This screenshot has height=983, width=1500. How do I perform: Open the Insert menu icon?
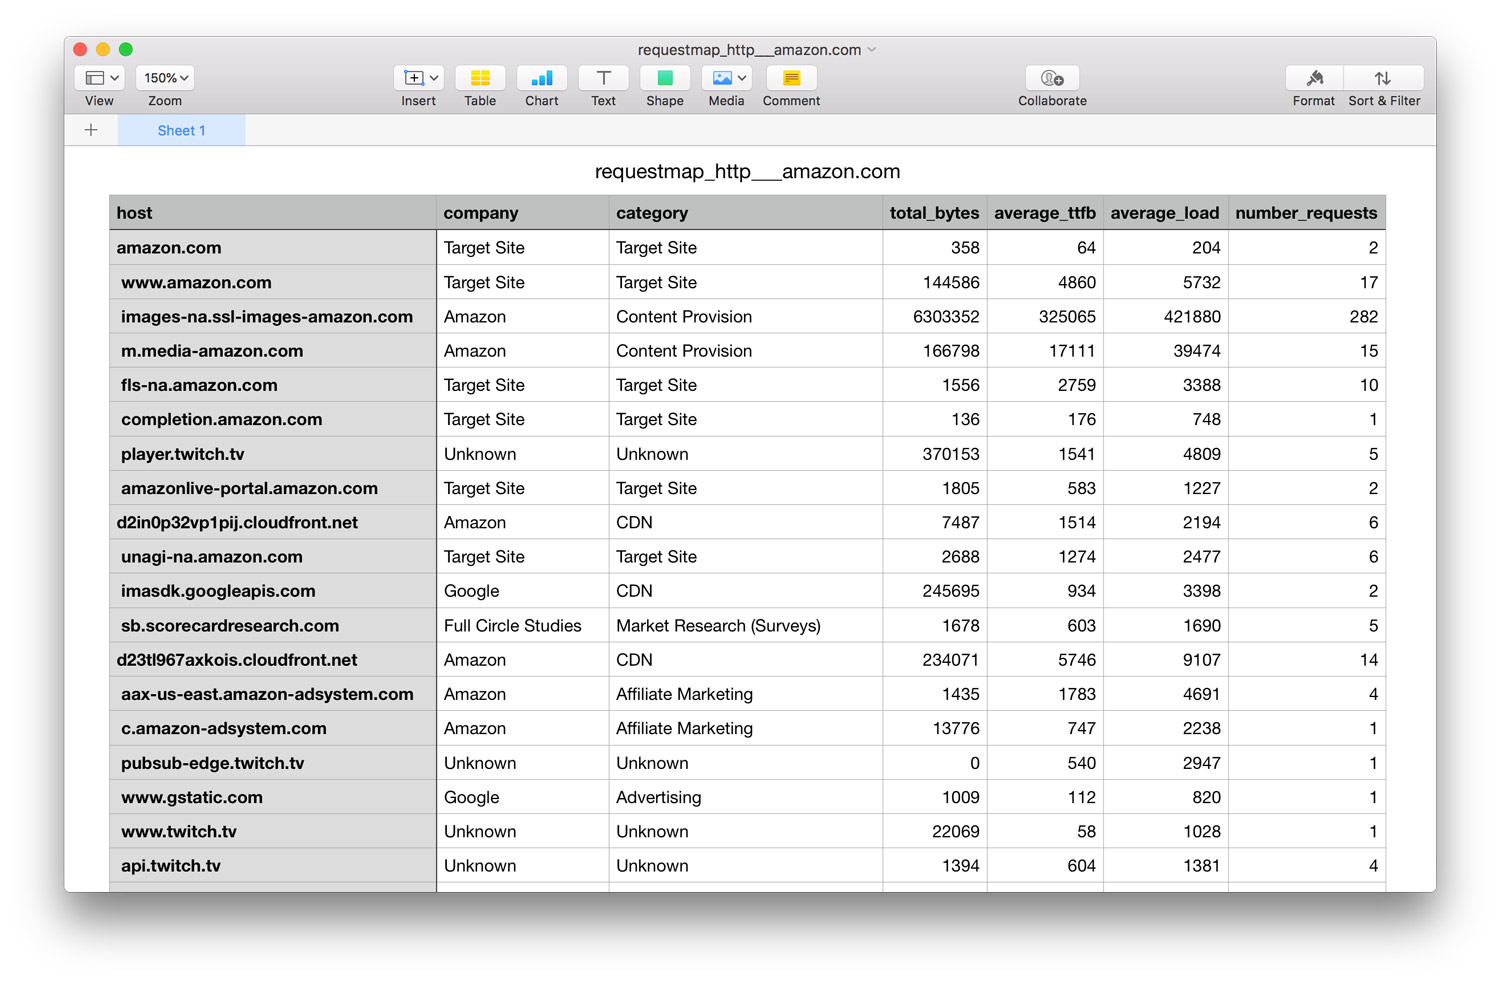point(413,78)
